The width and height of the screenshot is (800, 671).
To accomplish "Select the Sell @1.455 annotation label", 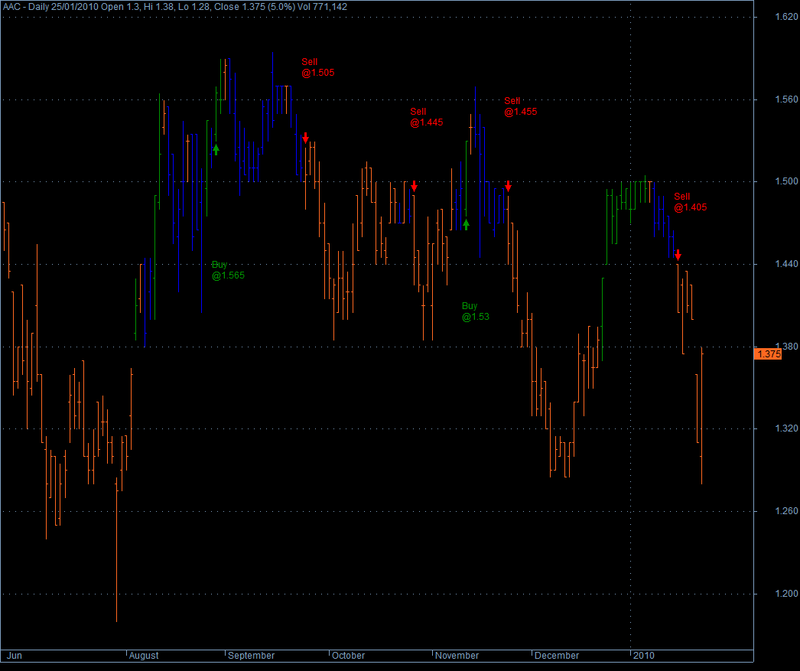I will pyautogui.click(x=520, y=106).
